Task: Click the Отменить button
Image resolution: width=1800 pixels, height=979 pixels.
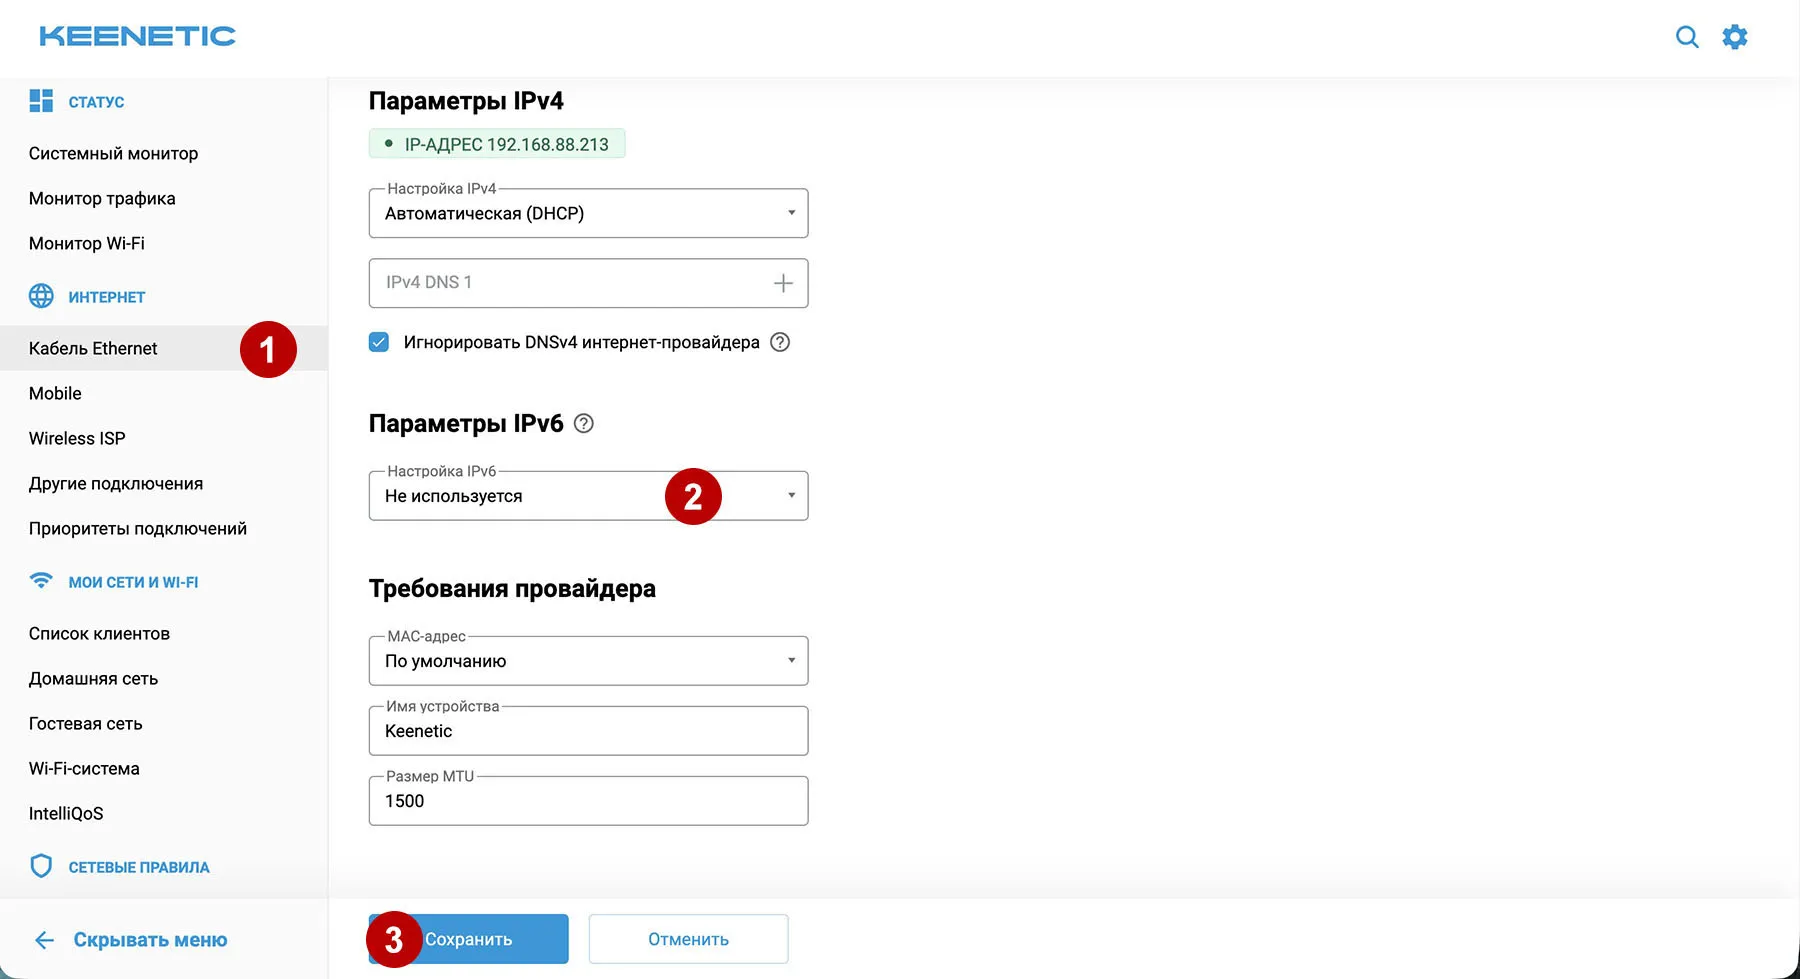Action: tap(687, 938)
